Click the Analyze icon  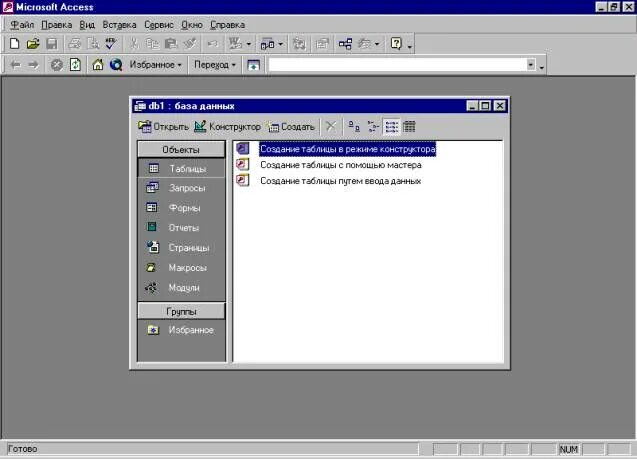[267, 44]
